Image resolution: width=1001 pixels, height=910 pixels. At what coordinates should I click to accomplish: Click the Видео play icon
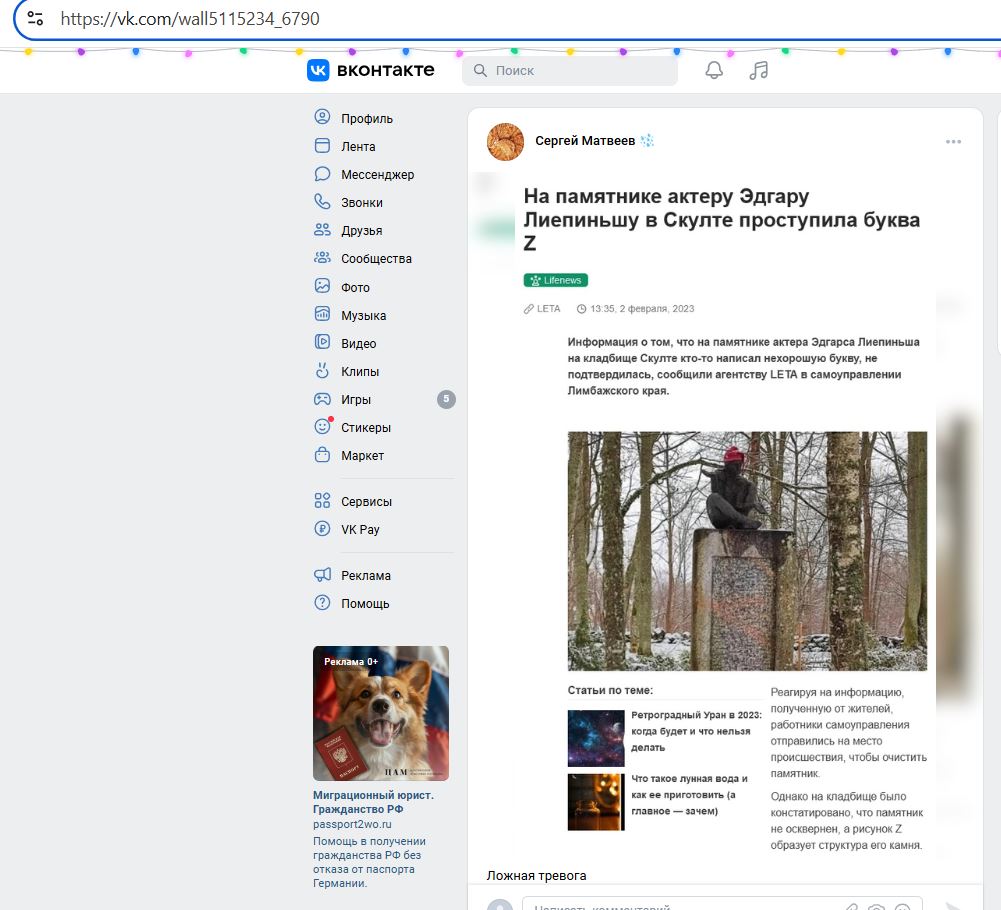pos(322,342)
